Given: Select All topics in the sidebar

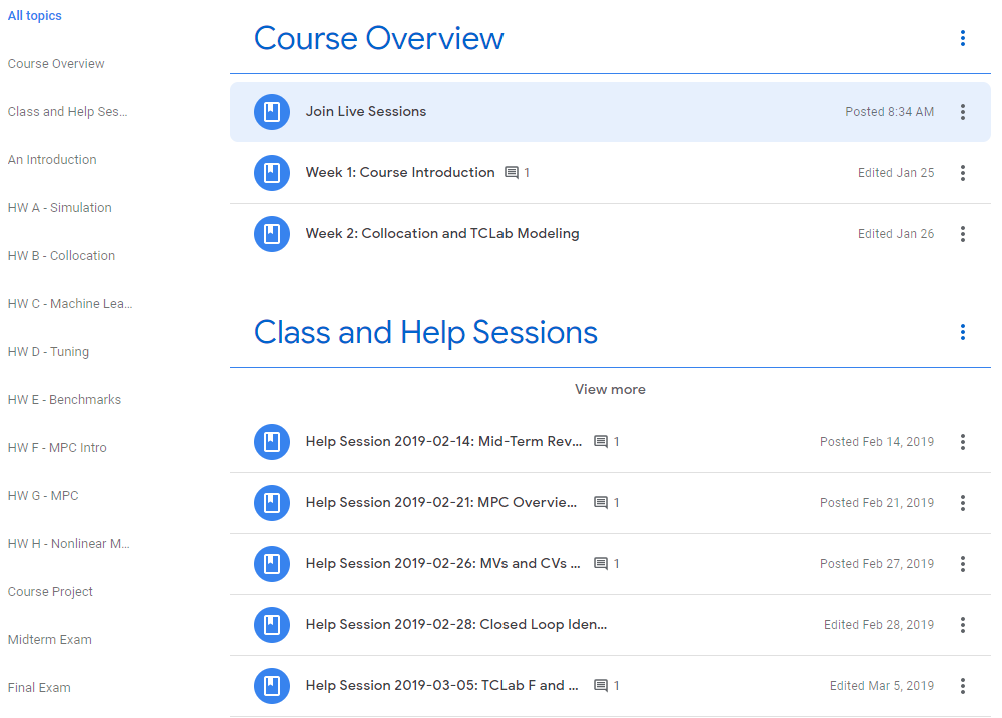Looking at the screenshot, I should [x=34, y=16].
